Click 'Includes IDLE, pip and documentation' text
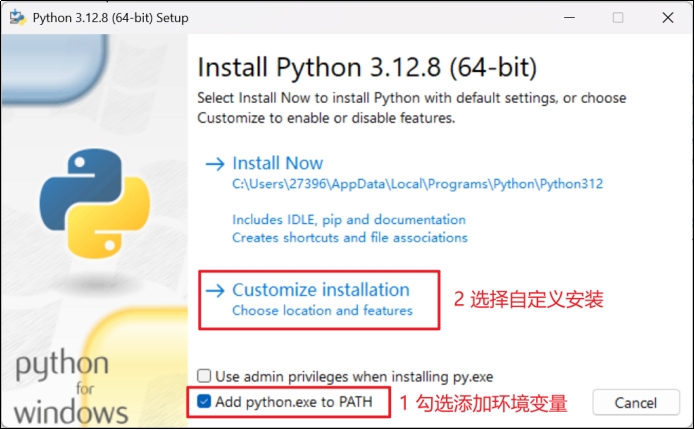Viewport: 695px width, 430px height. [349, 219]
